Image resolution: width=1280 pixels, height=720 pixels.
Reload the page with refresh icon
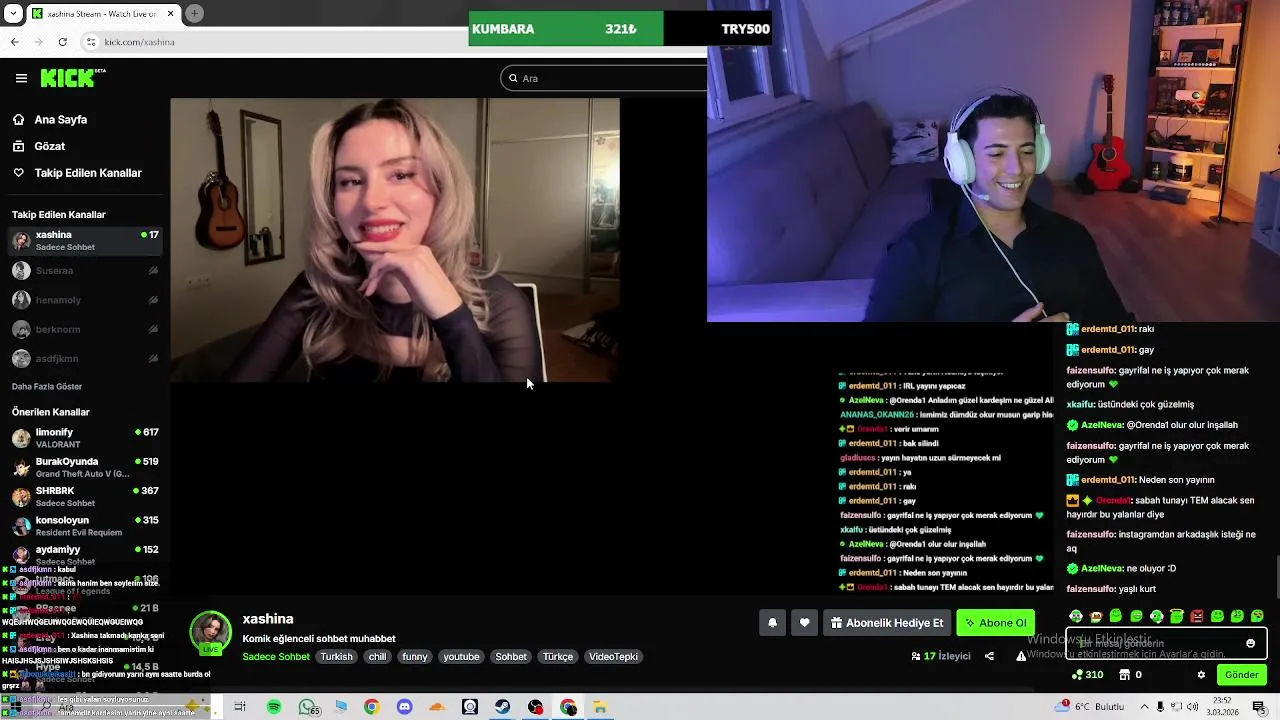click(x=62, y=42)
